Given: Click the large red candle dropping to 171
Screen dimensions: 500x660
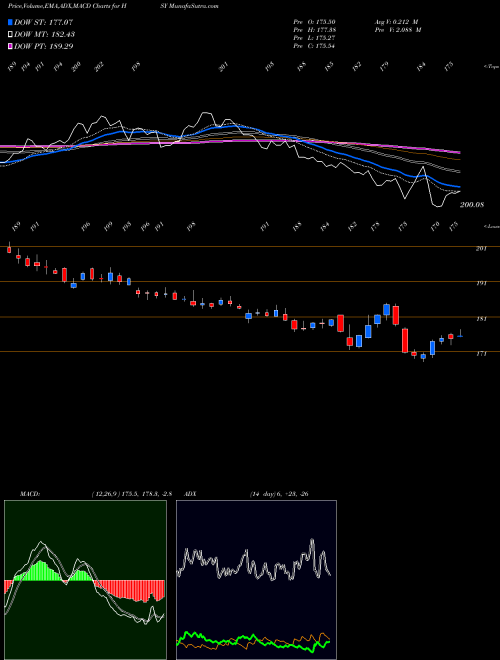Looking at the screenshot, I should [405, 340].
